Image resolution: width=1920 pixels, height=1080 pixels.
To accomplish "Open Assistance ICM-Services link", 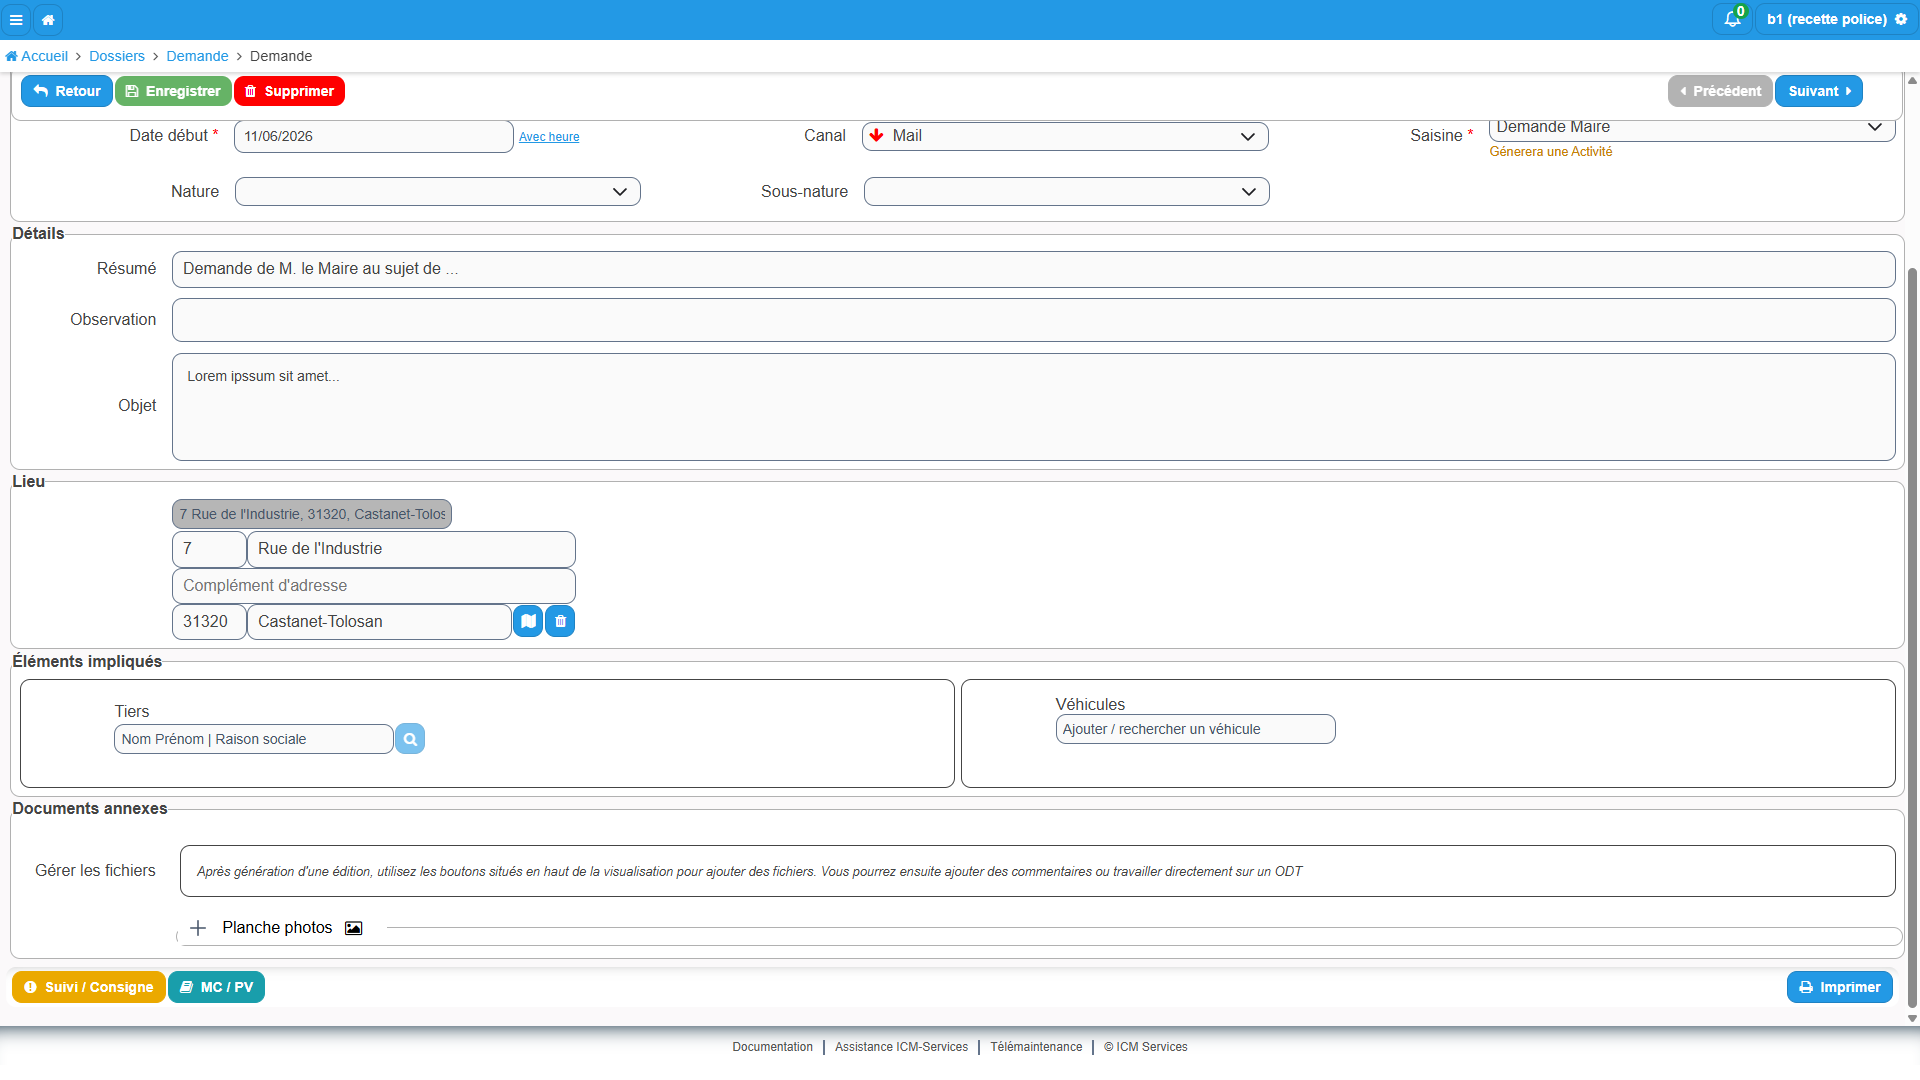I will [901, 1047].
